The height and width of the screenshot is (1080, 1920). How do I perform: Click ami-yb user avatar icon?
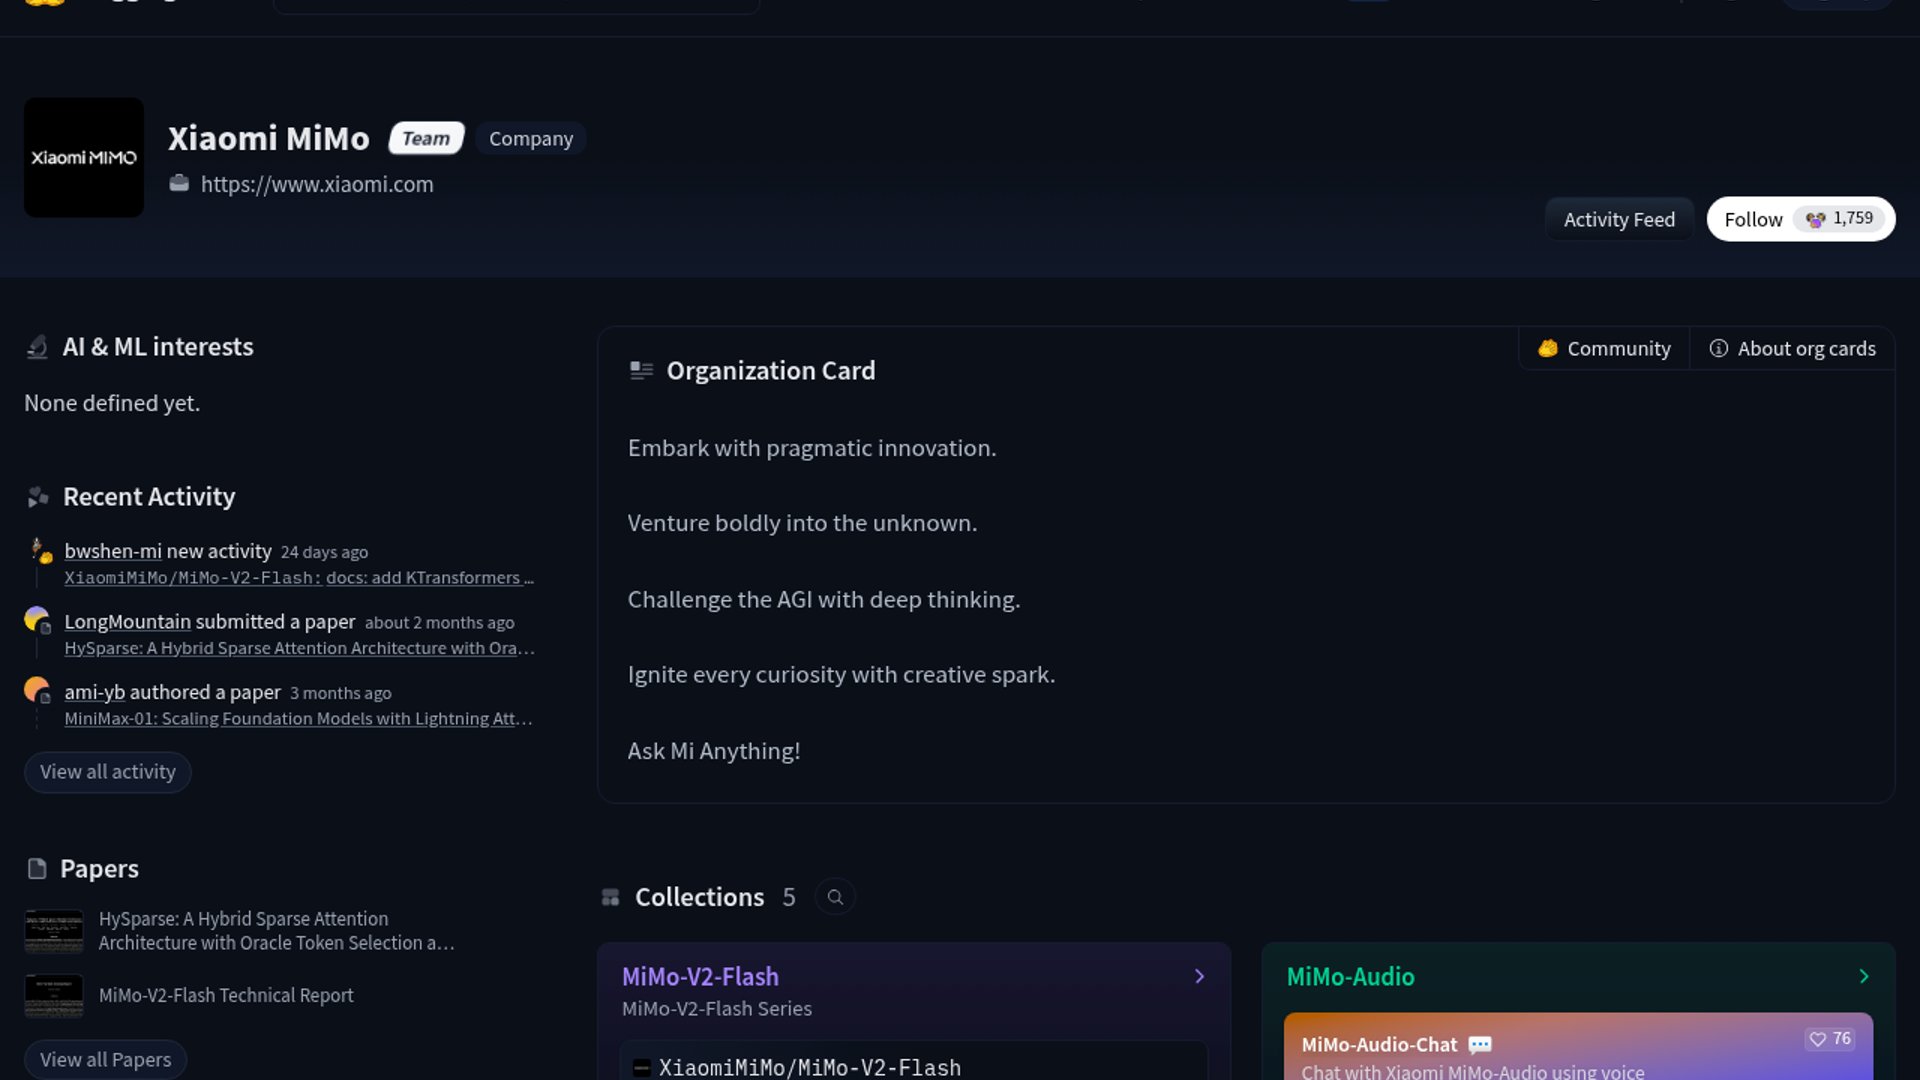[x=37, y=690]
